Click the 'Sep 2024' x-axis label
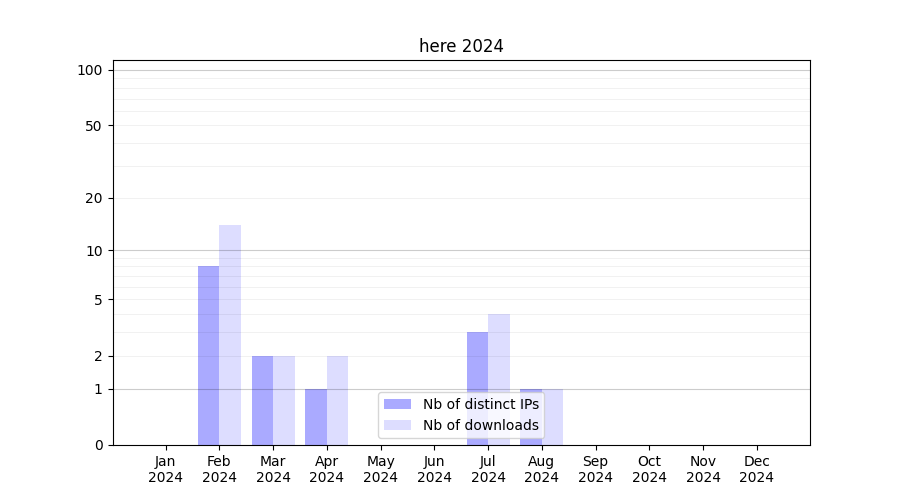The image size is (900, 500). (595, 469)
